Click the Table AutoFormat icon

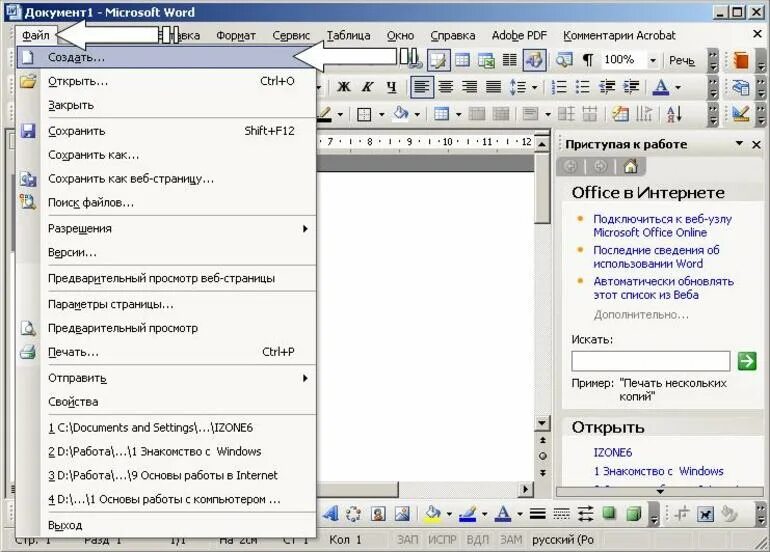[x=620, y=114]
